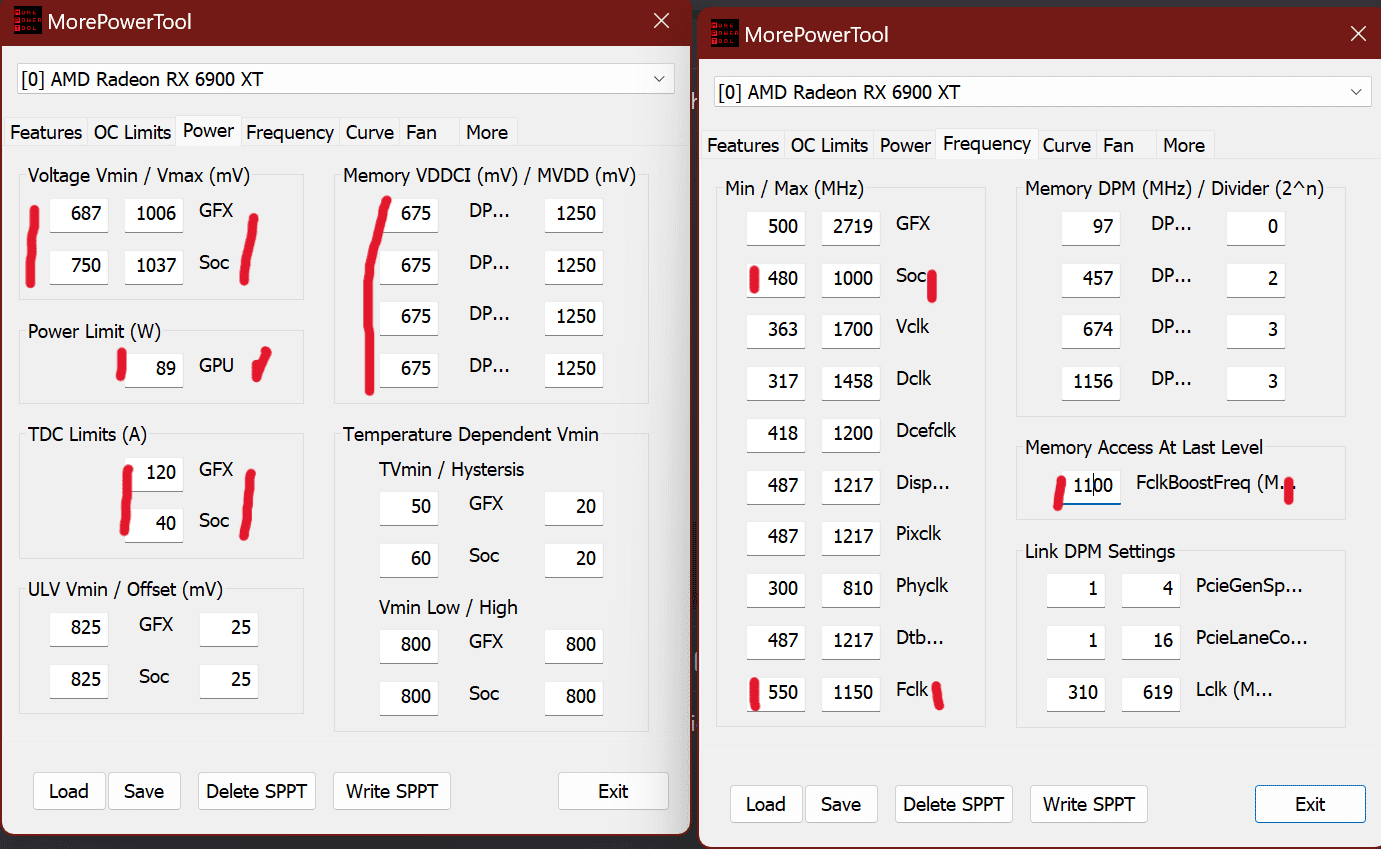Click Vclk max field showing 1700
This screenshot has height=849, width=1381.
coord(850,329)
